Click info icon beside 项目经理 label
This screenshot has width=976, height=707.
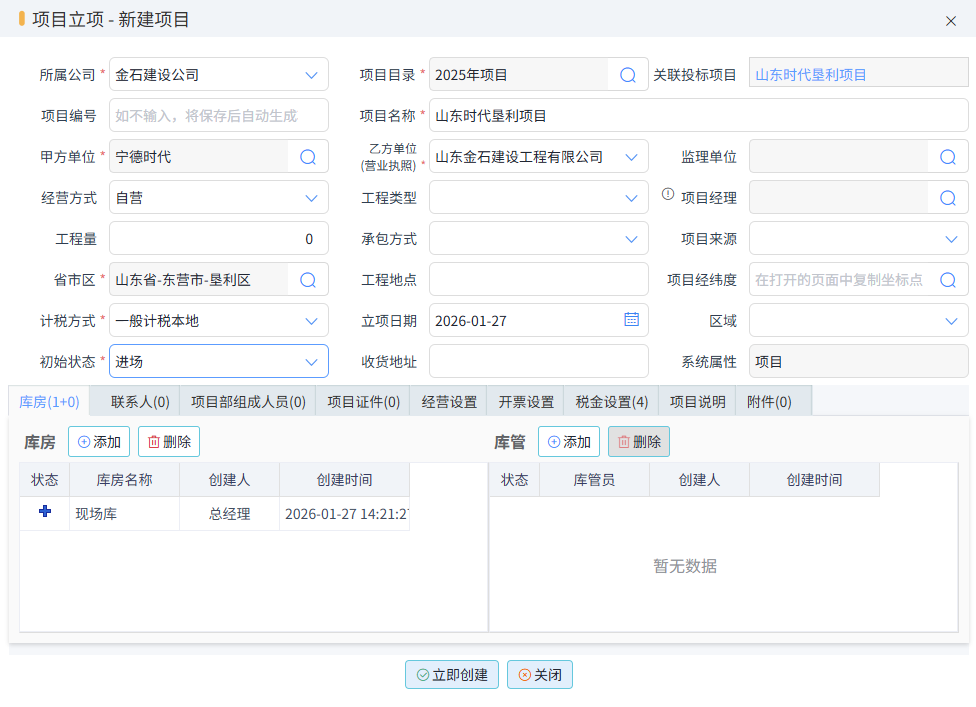(x=668, y=194)
